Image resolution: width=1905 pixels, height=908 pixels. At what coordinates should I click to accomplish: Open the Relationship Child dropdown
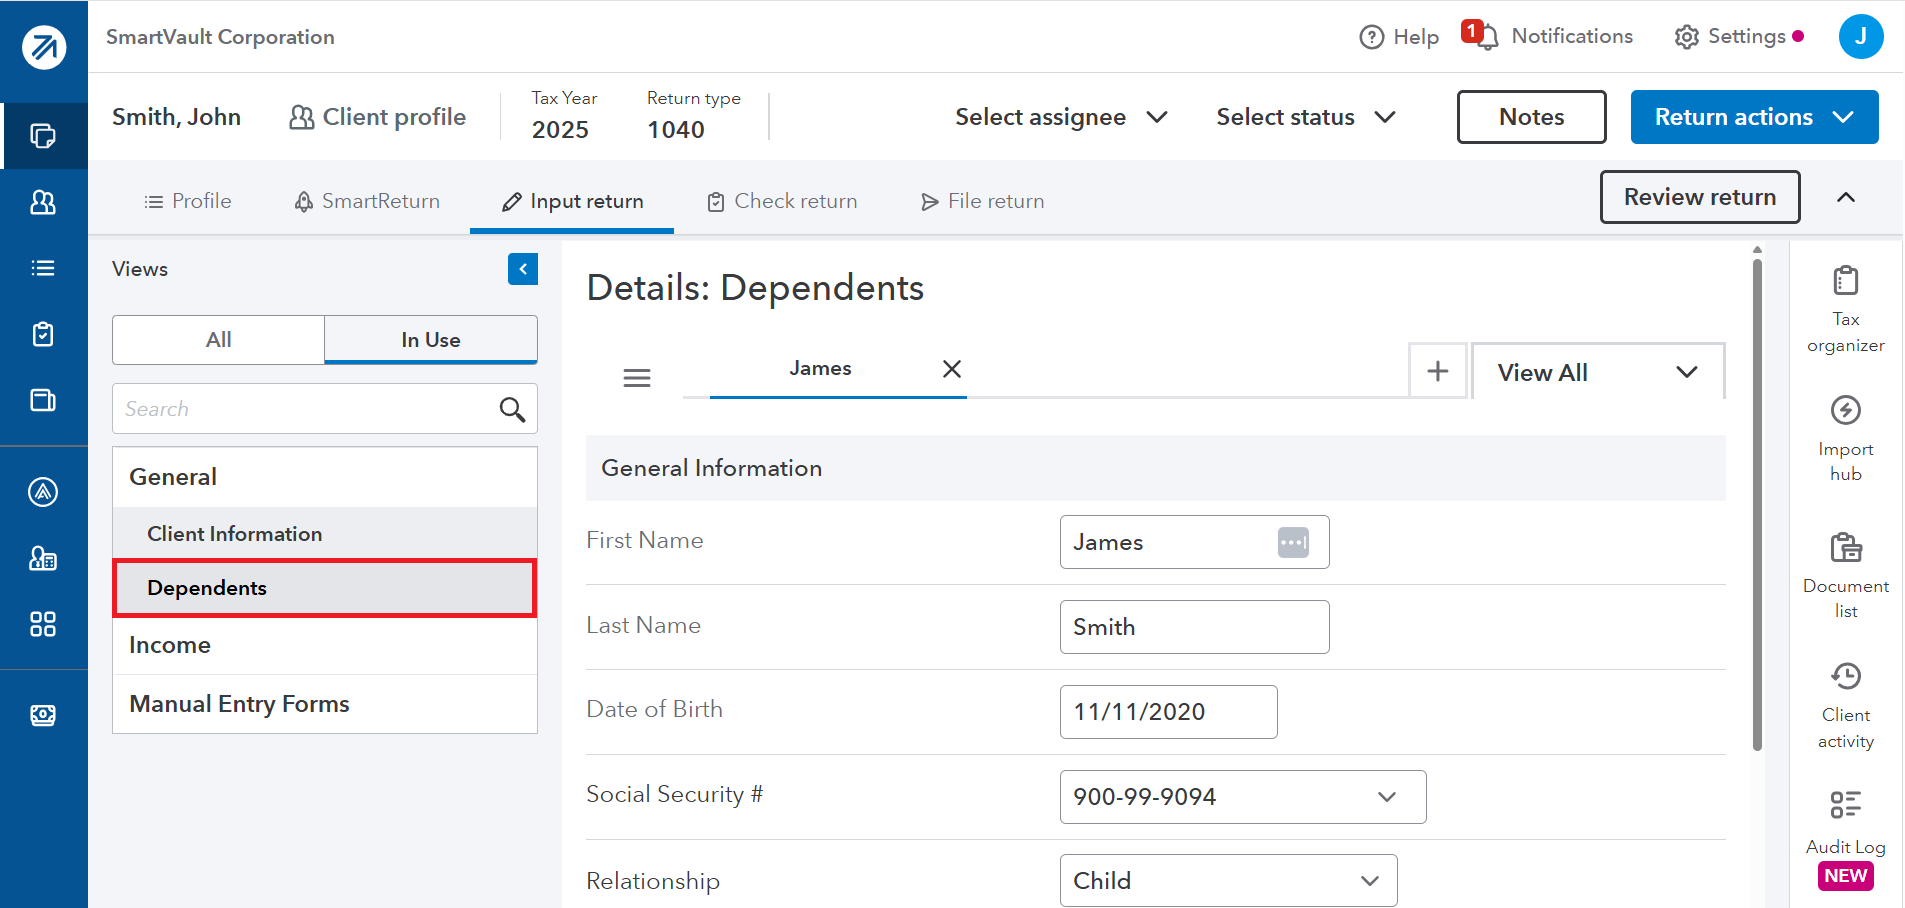1228,881
